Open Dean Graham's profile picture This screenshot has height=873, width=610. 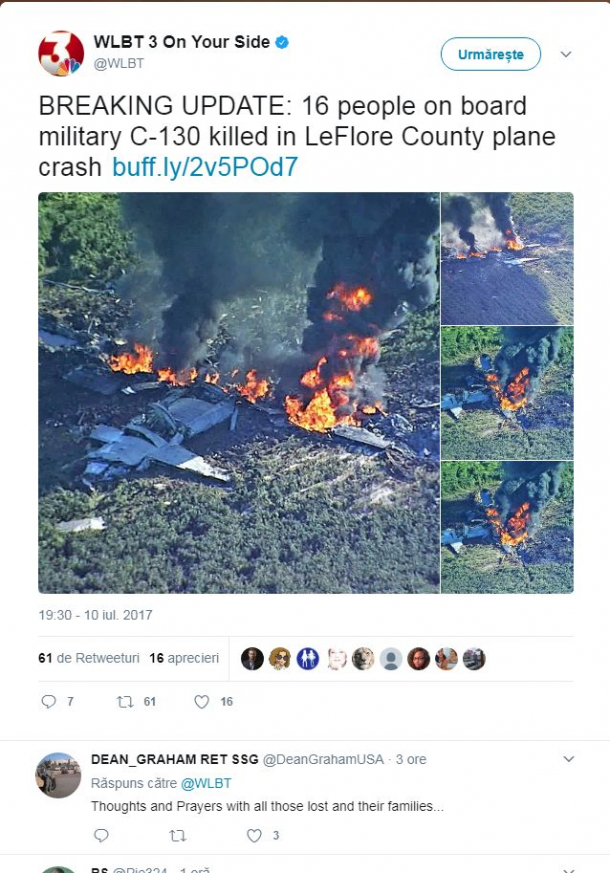click(58, 775)
